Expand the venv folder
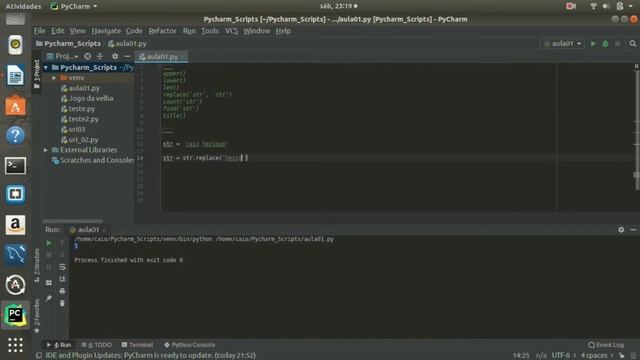640x360 pixels. click(x=54, y=78)
